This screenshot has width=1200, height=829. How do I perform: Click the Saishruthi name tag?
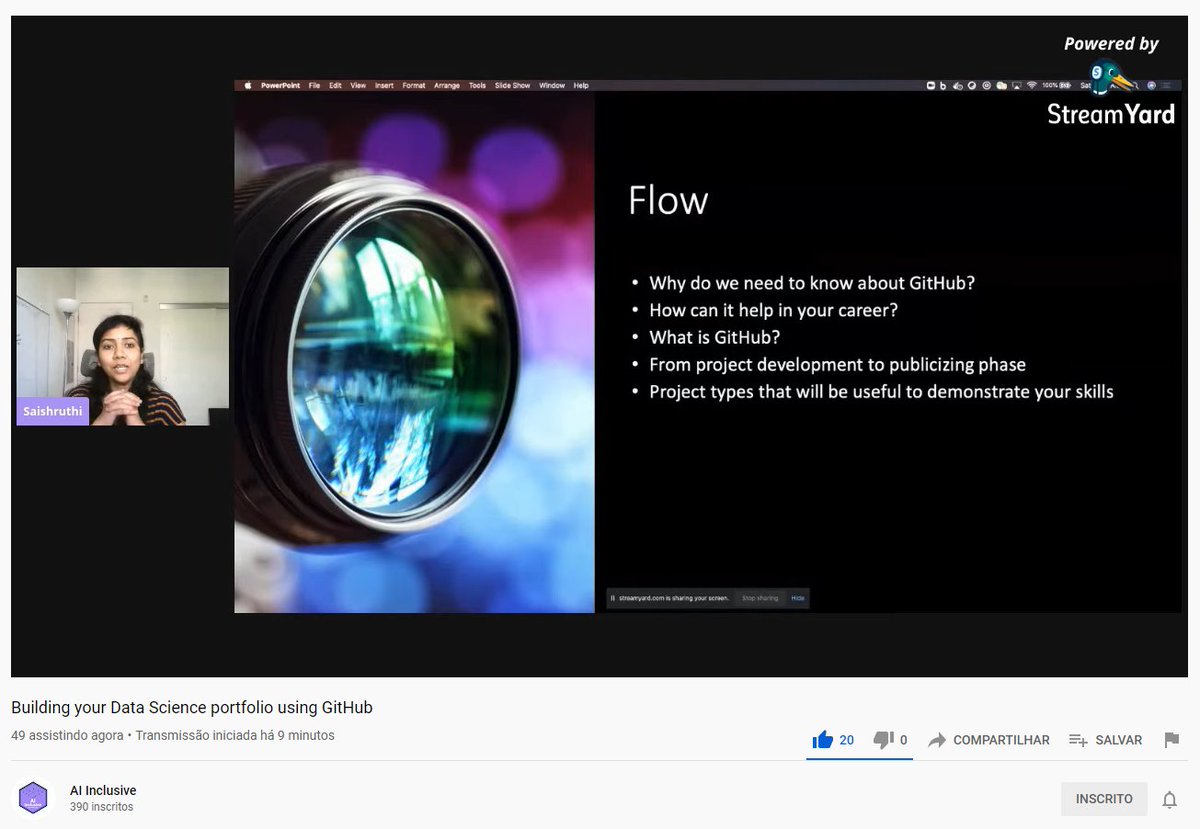(53, 411)
